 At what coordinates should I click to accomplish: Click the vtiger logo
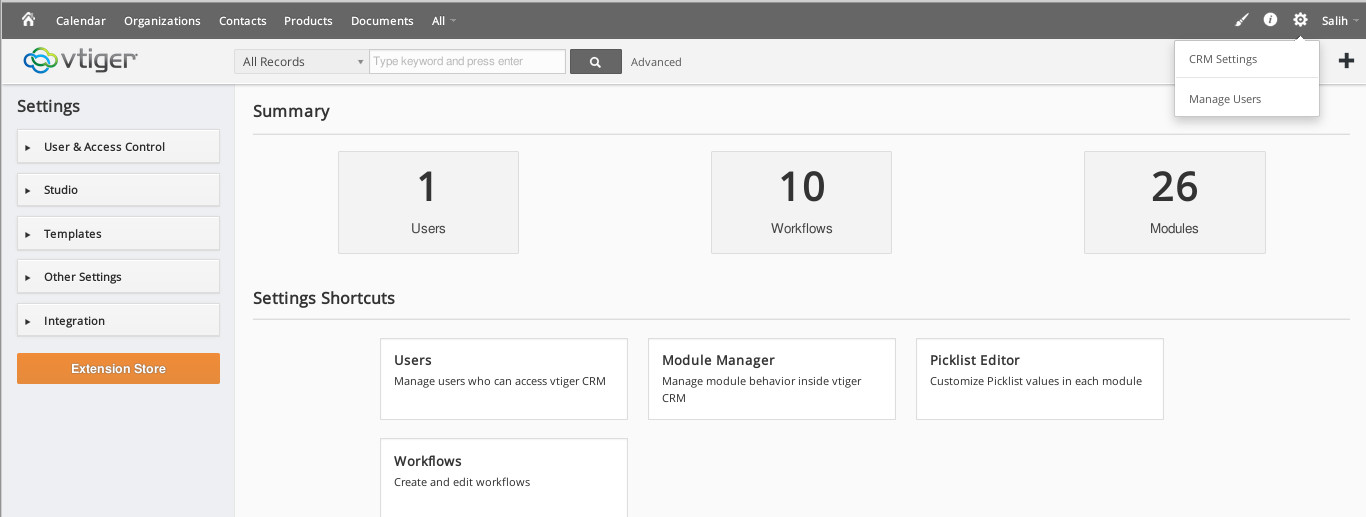(x=80, y=61)
